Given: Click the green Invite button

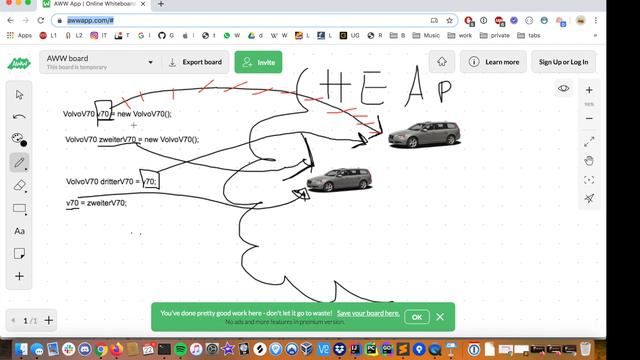Looking at the screenshot, I should tap(258, 62).
